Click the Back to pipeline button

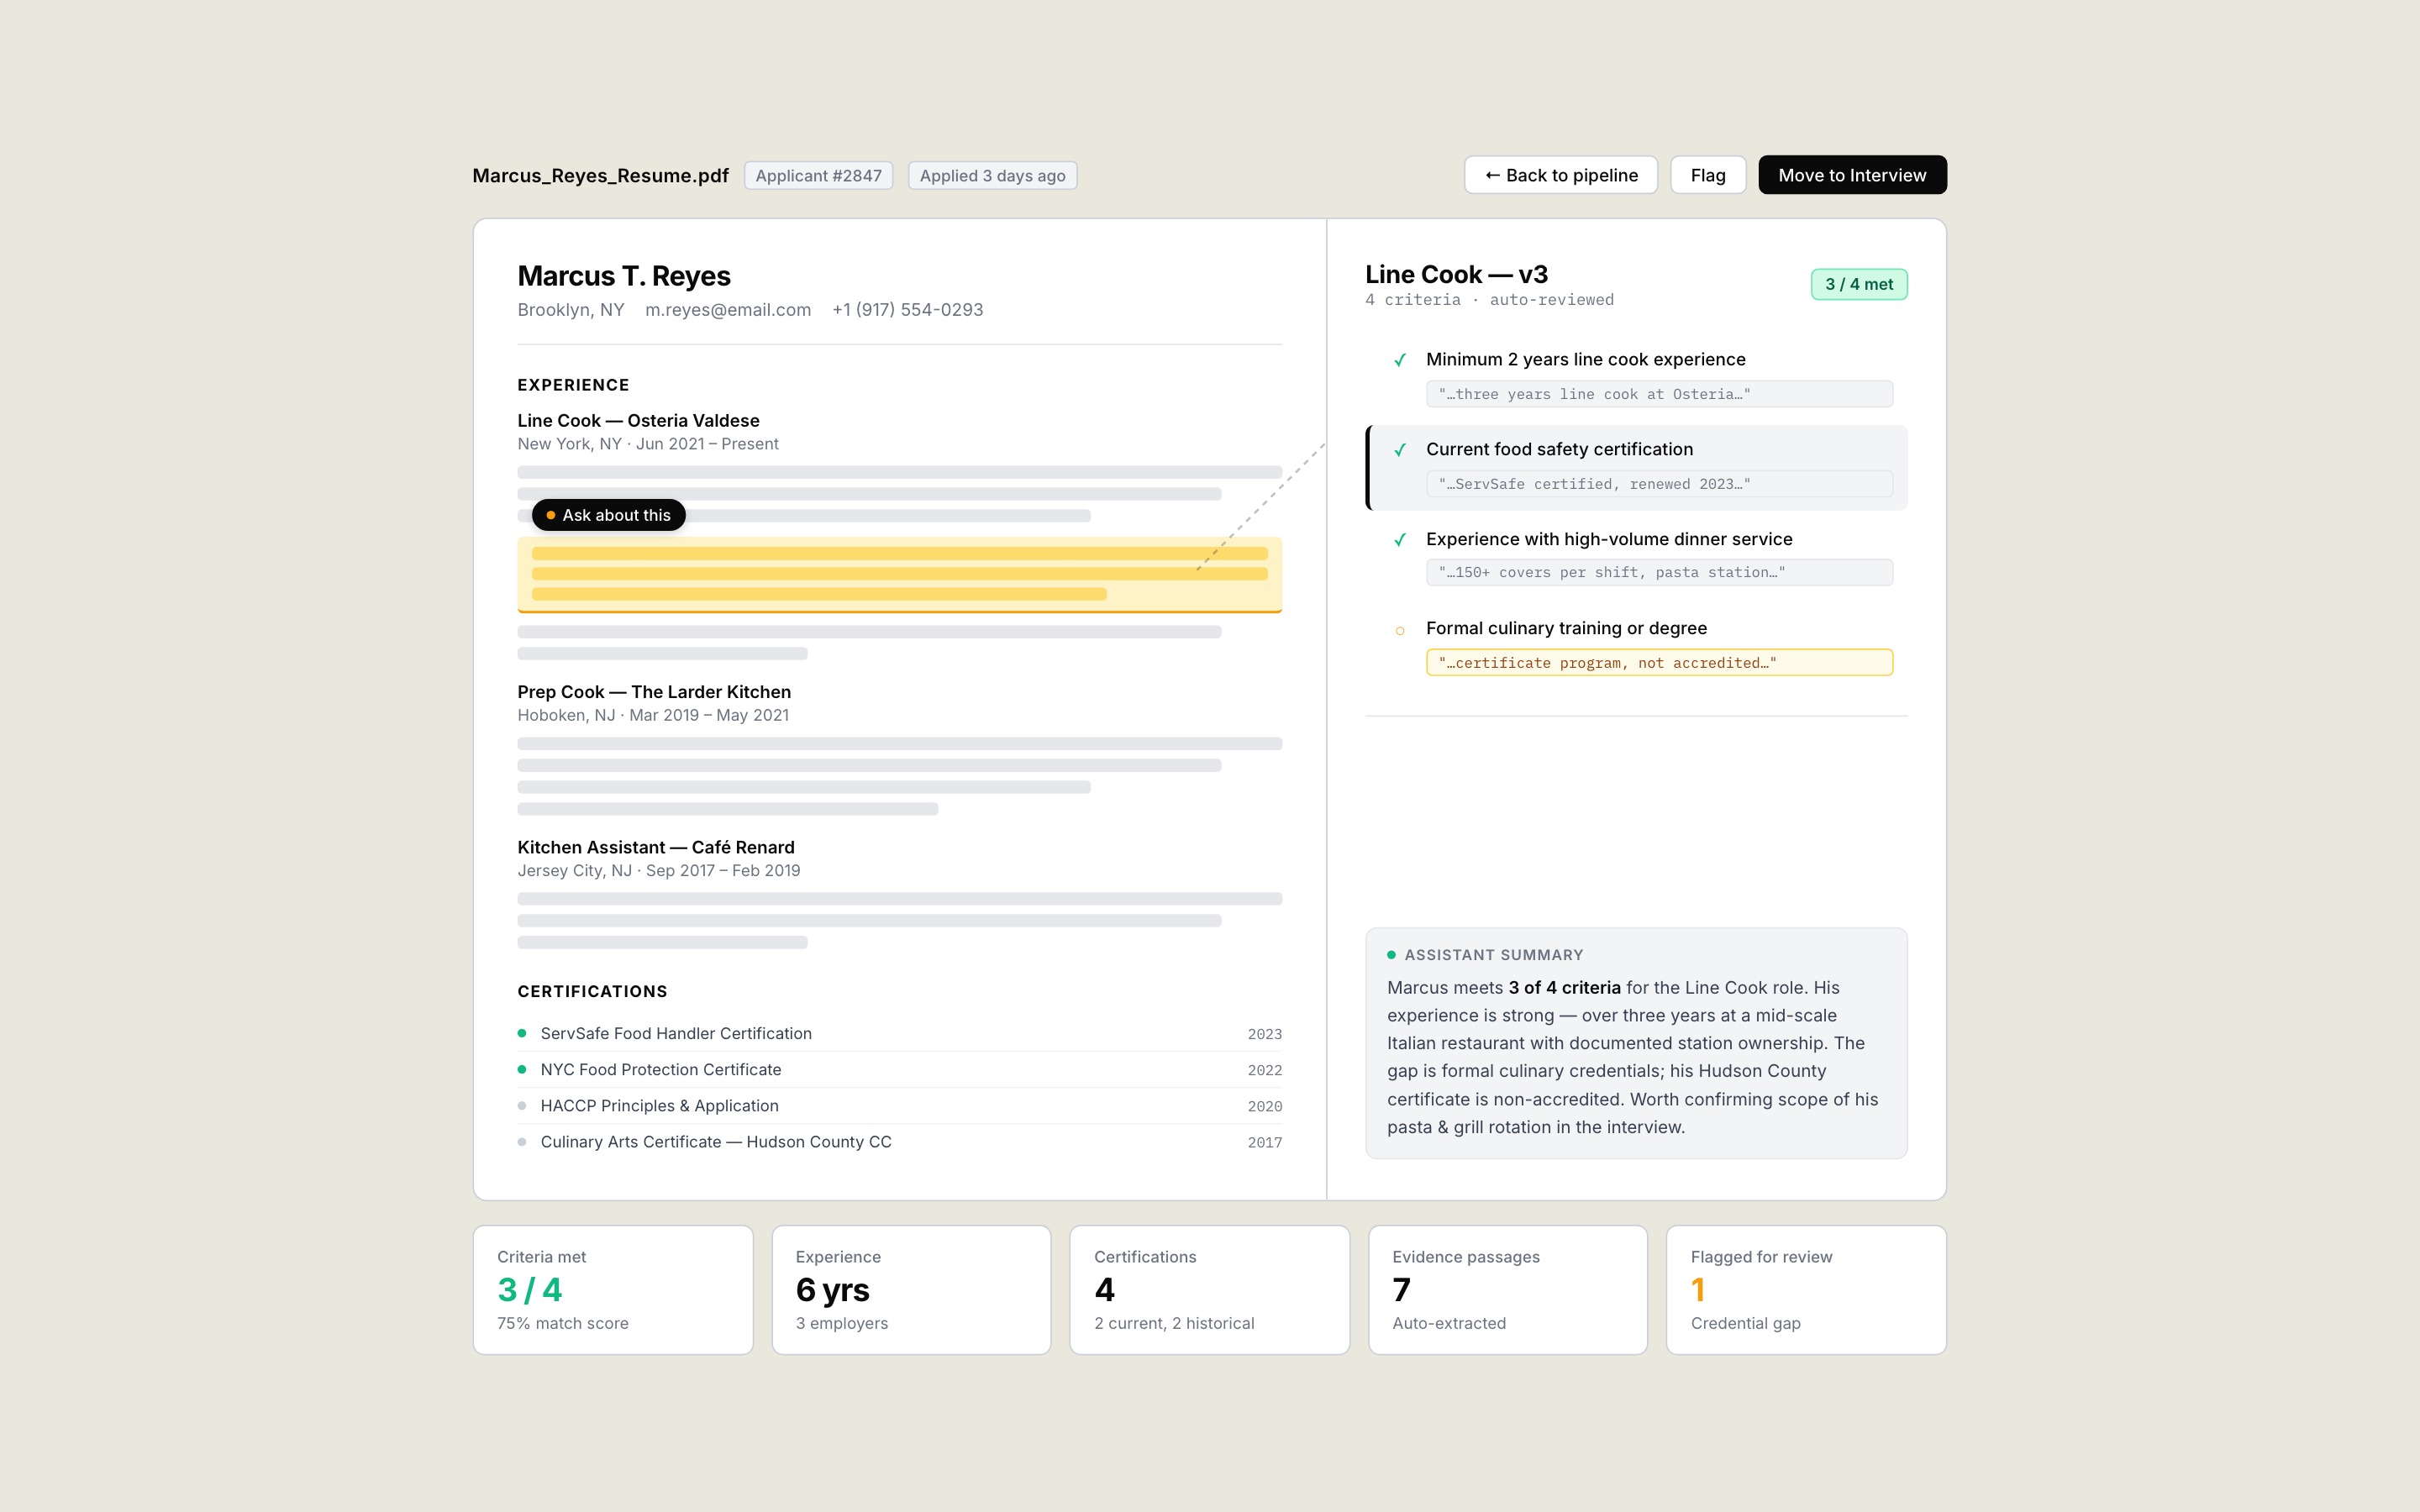click(x=1560, y=175)
